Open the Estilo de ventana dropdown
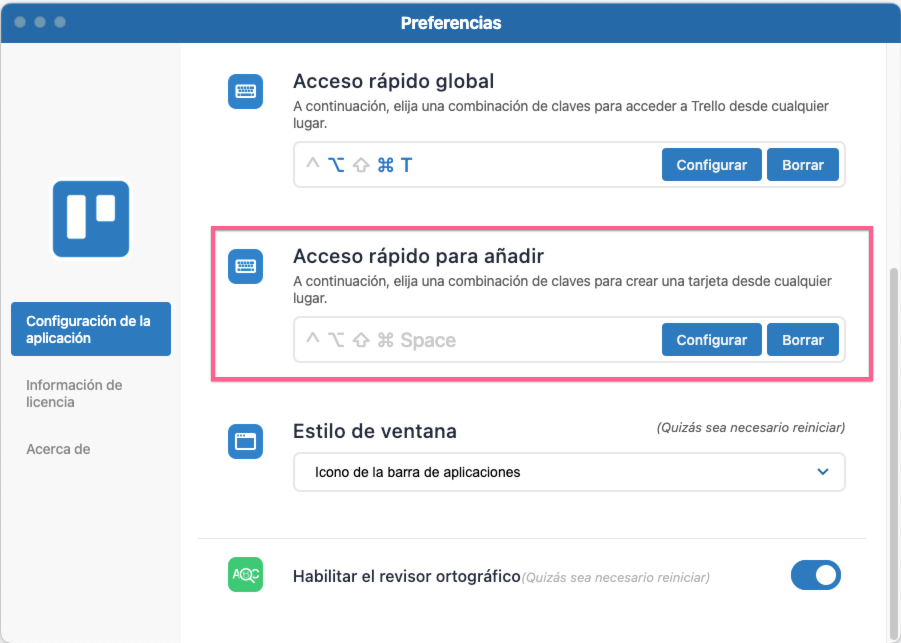Viewport: 901px width, 643px height. click(x=569, y=471)
